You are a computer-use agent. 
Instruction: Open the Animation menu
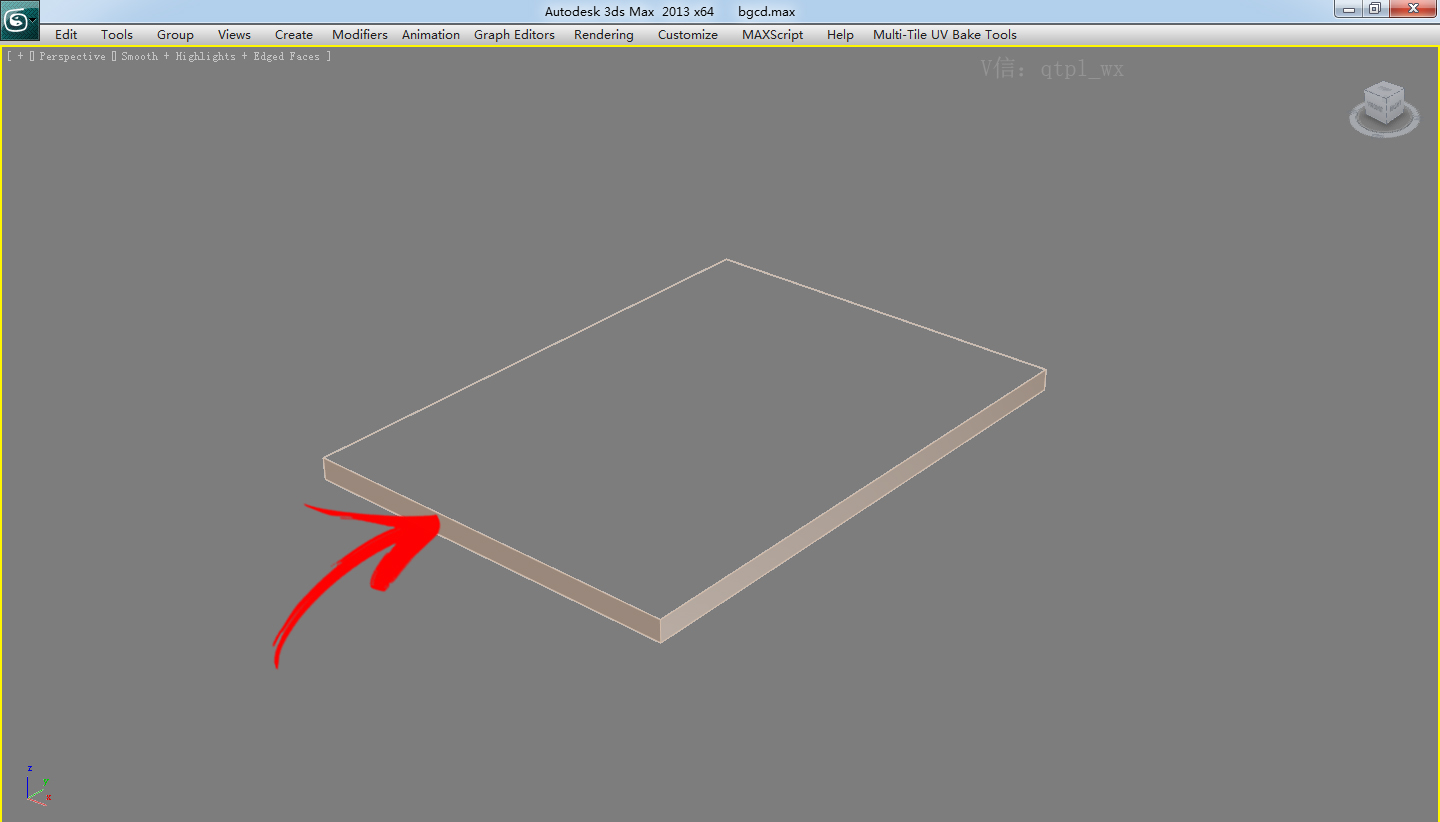coord(431,34)
